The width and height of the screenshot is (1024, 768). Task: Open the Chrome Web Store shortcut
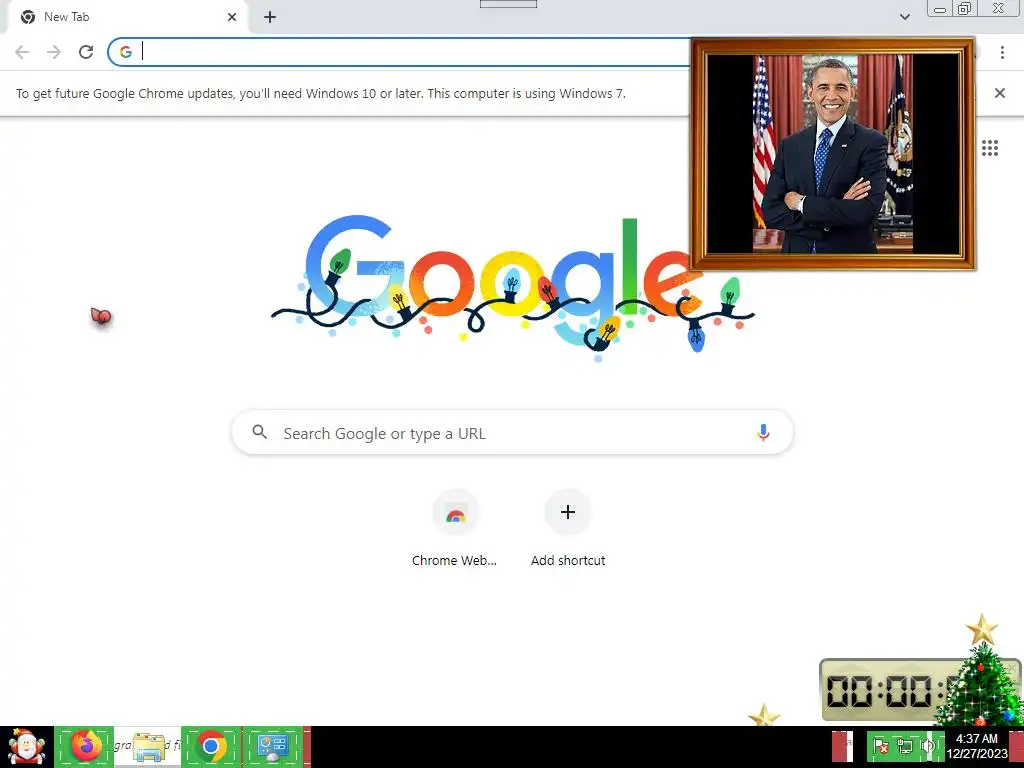point(455,530)
